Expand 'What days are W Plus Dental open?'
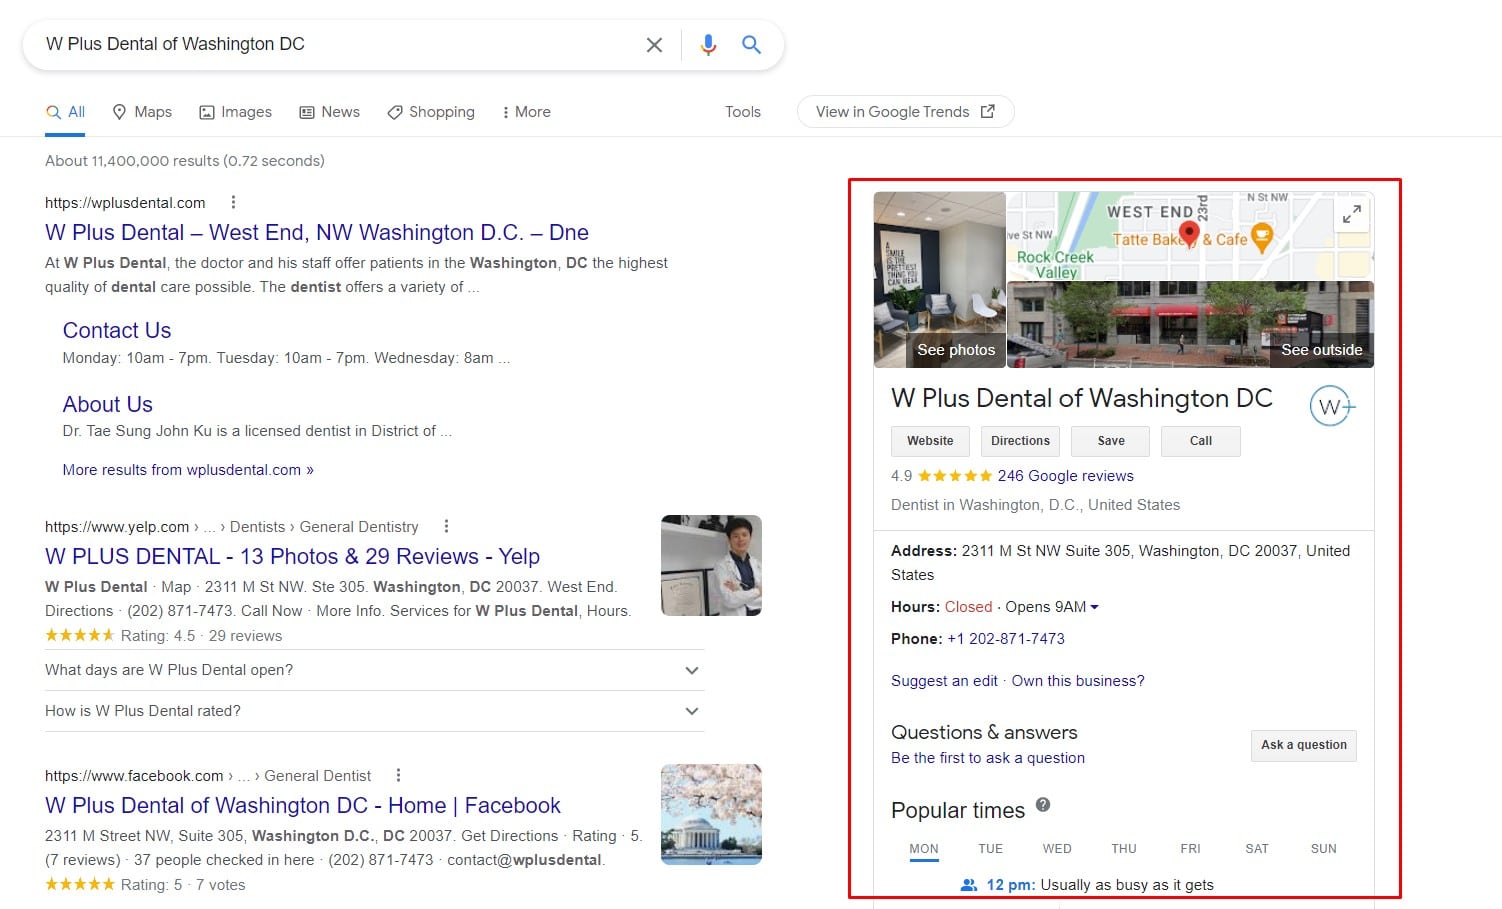Screen dimensions: 1502x909 (374, 670)
